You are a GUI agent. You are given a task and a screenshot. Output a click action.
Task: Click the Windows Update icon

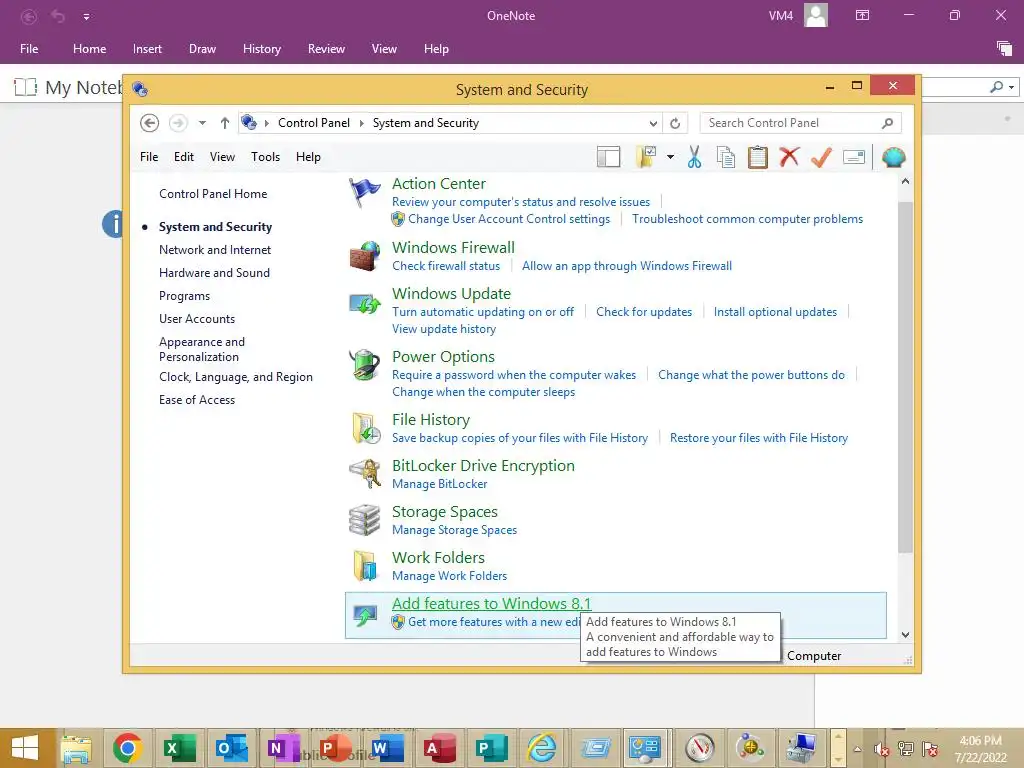(x=364, y=304)
